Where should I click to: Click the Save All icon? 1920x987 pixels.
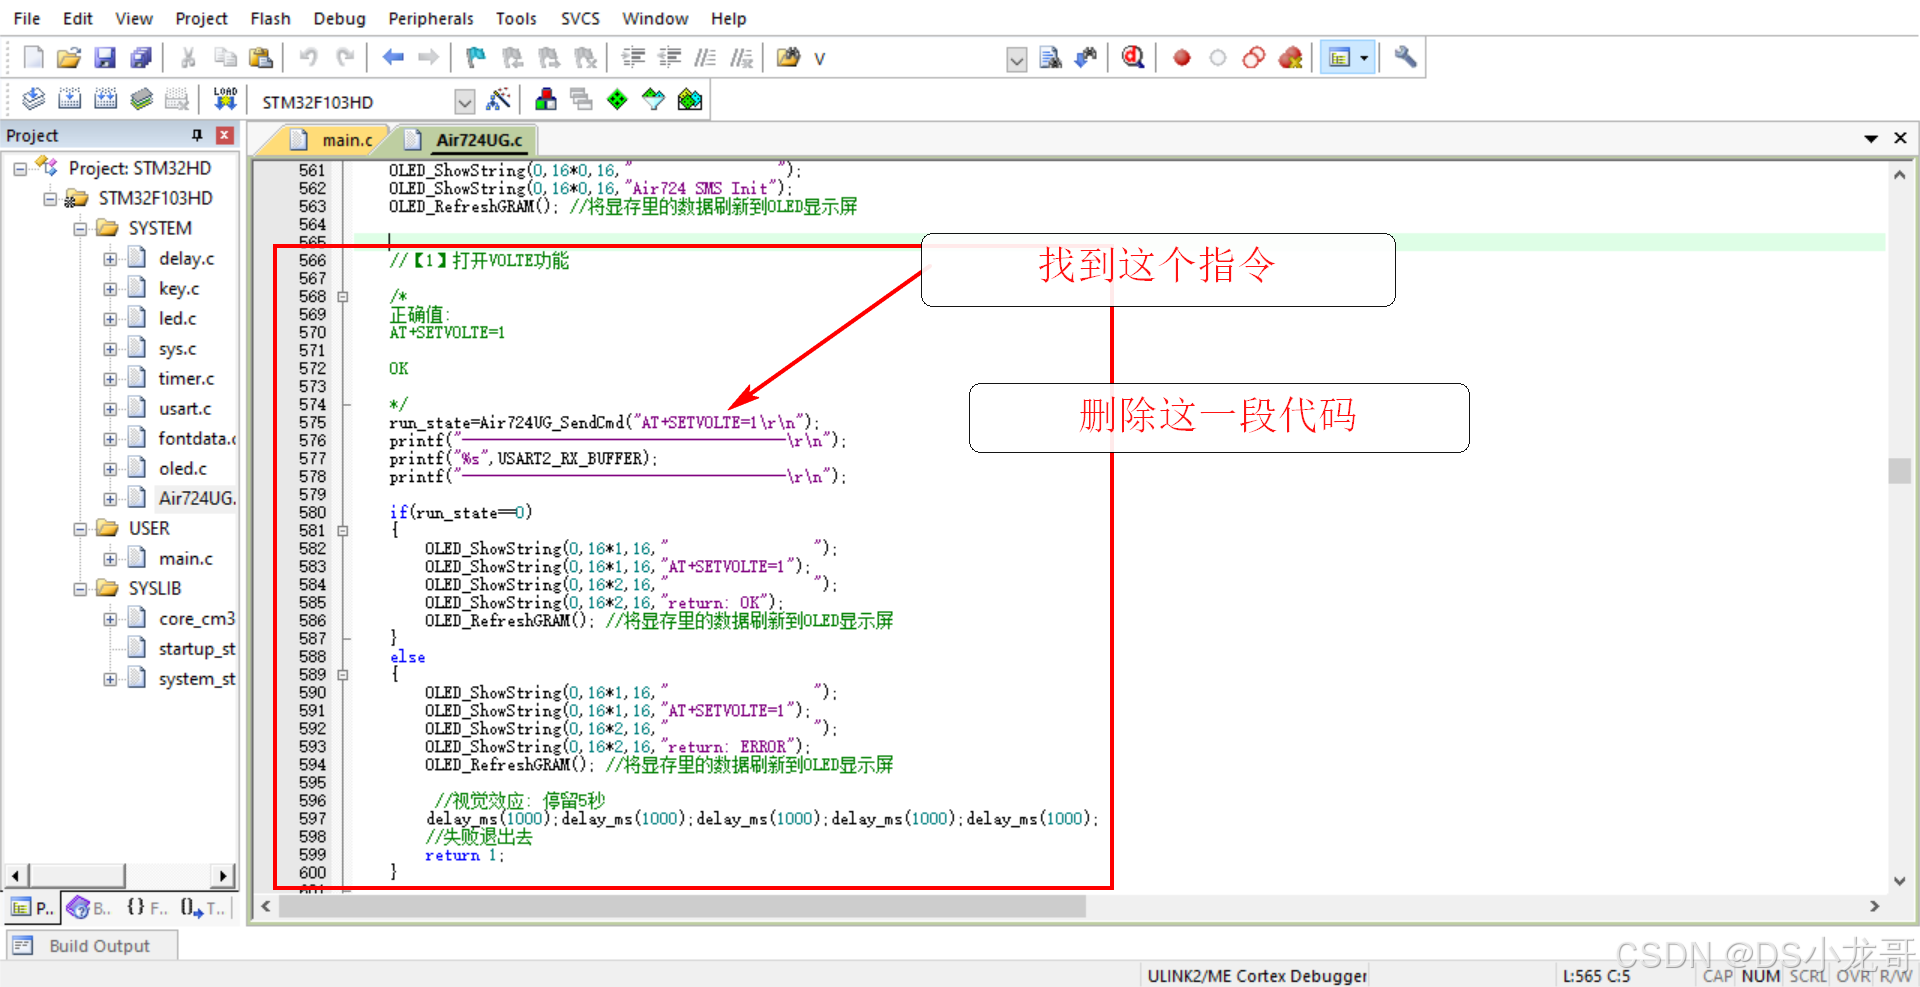point(141,58)
